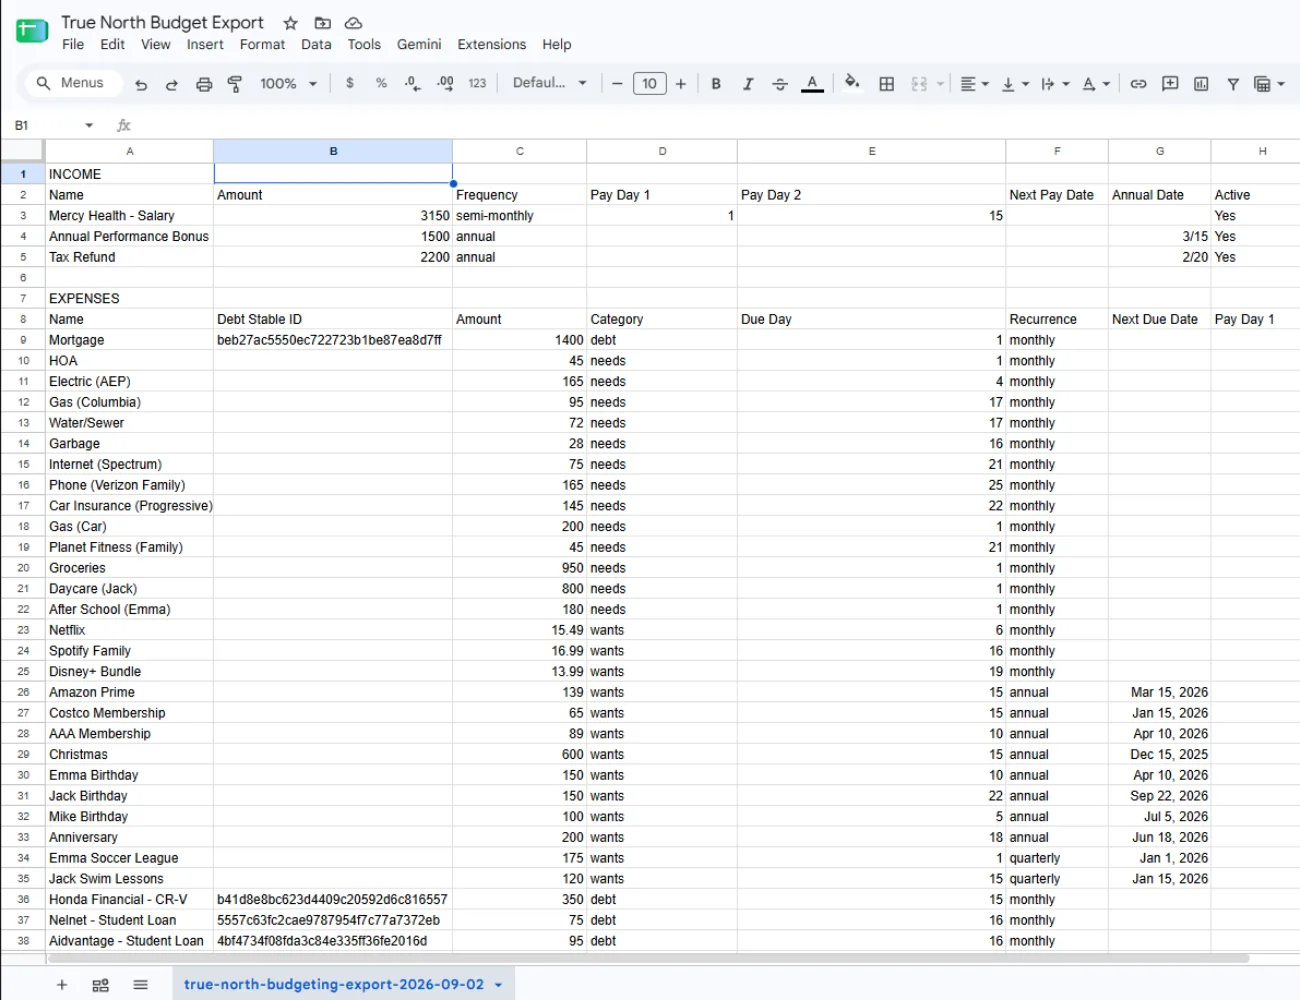Open more number formats (123)
1300x1000 pixels.
(x=477, y=83)
